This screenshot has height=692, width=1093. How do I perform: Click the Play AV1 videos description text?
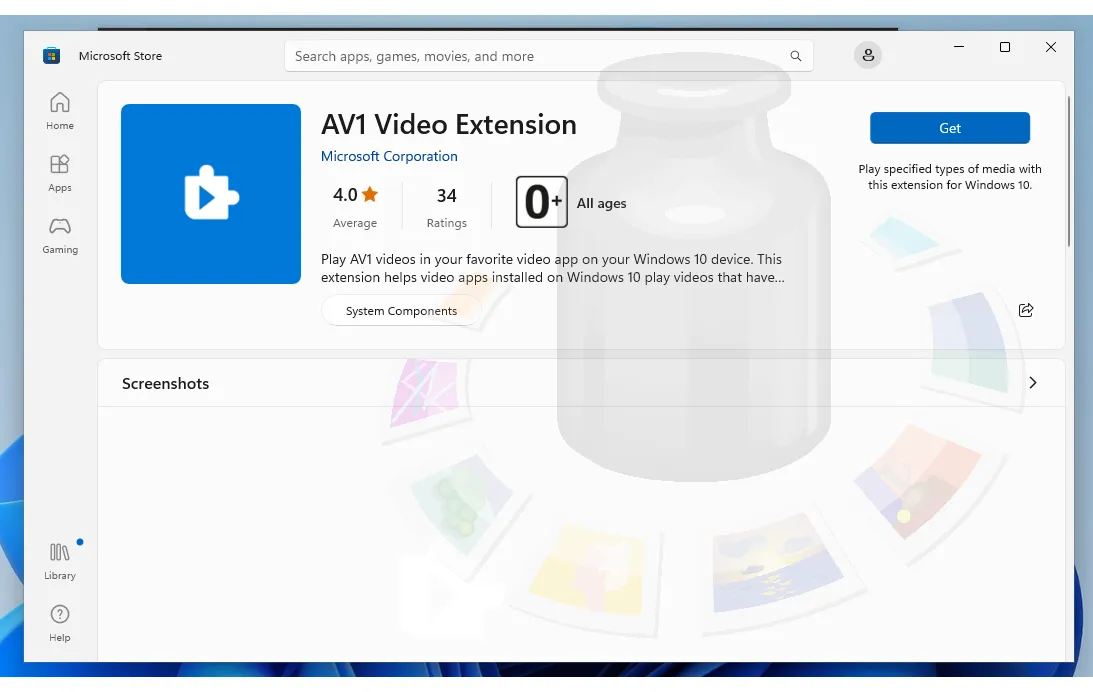click(553, 268)
